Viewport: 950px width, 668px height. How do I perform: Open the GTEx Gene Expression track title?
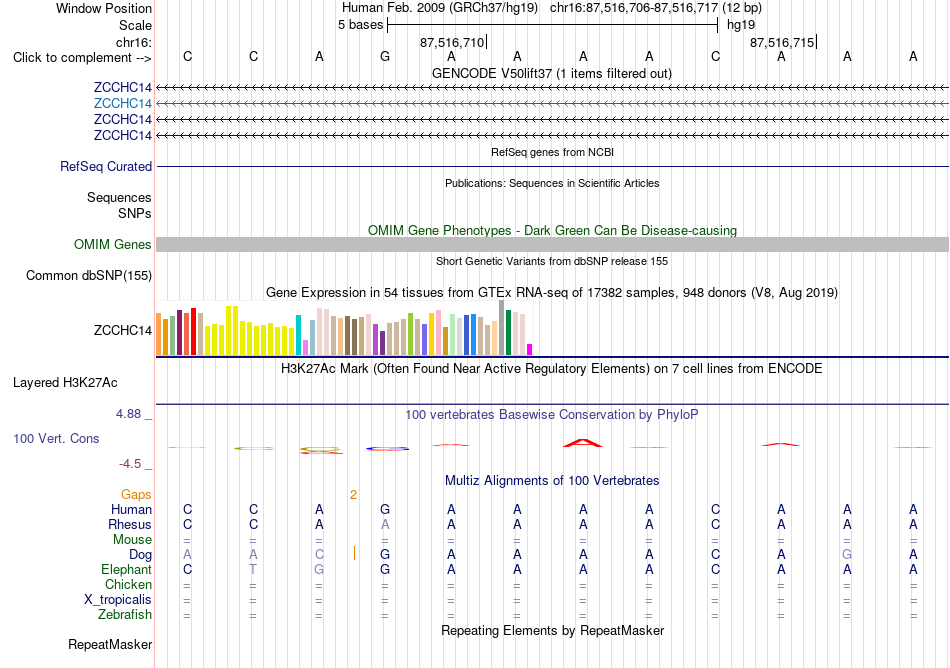pos(552,293)
